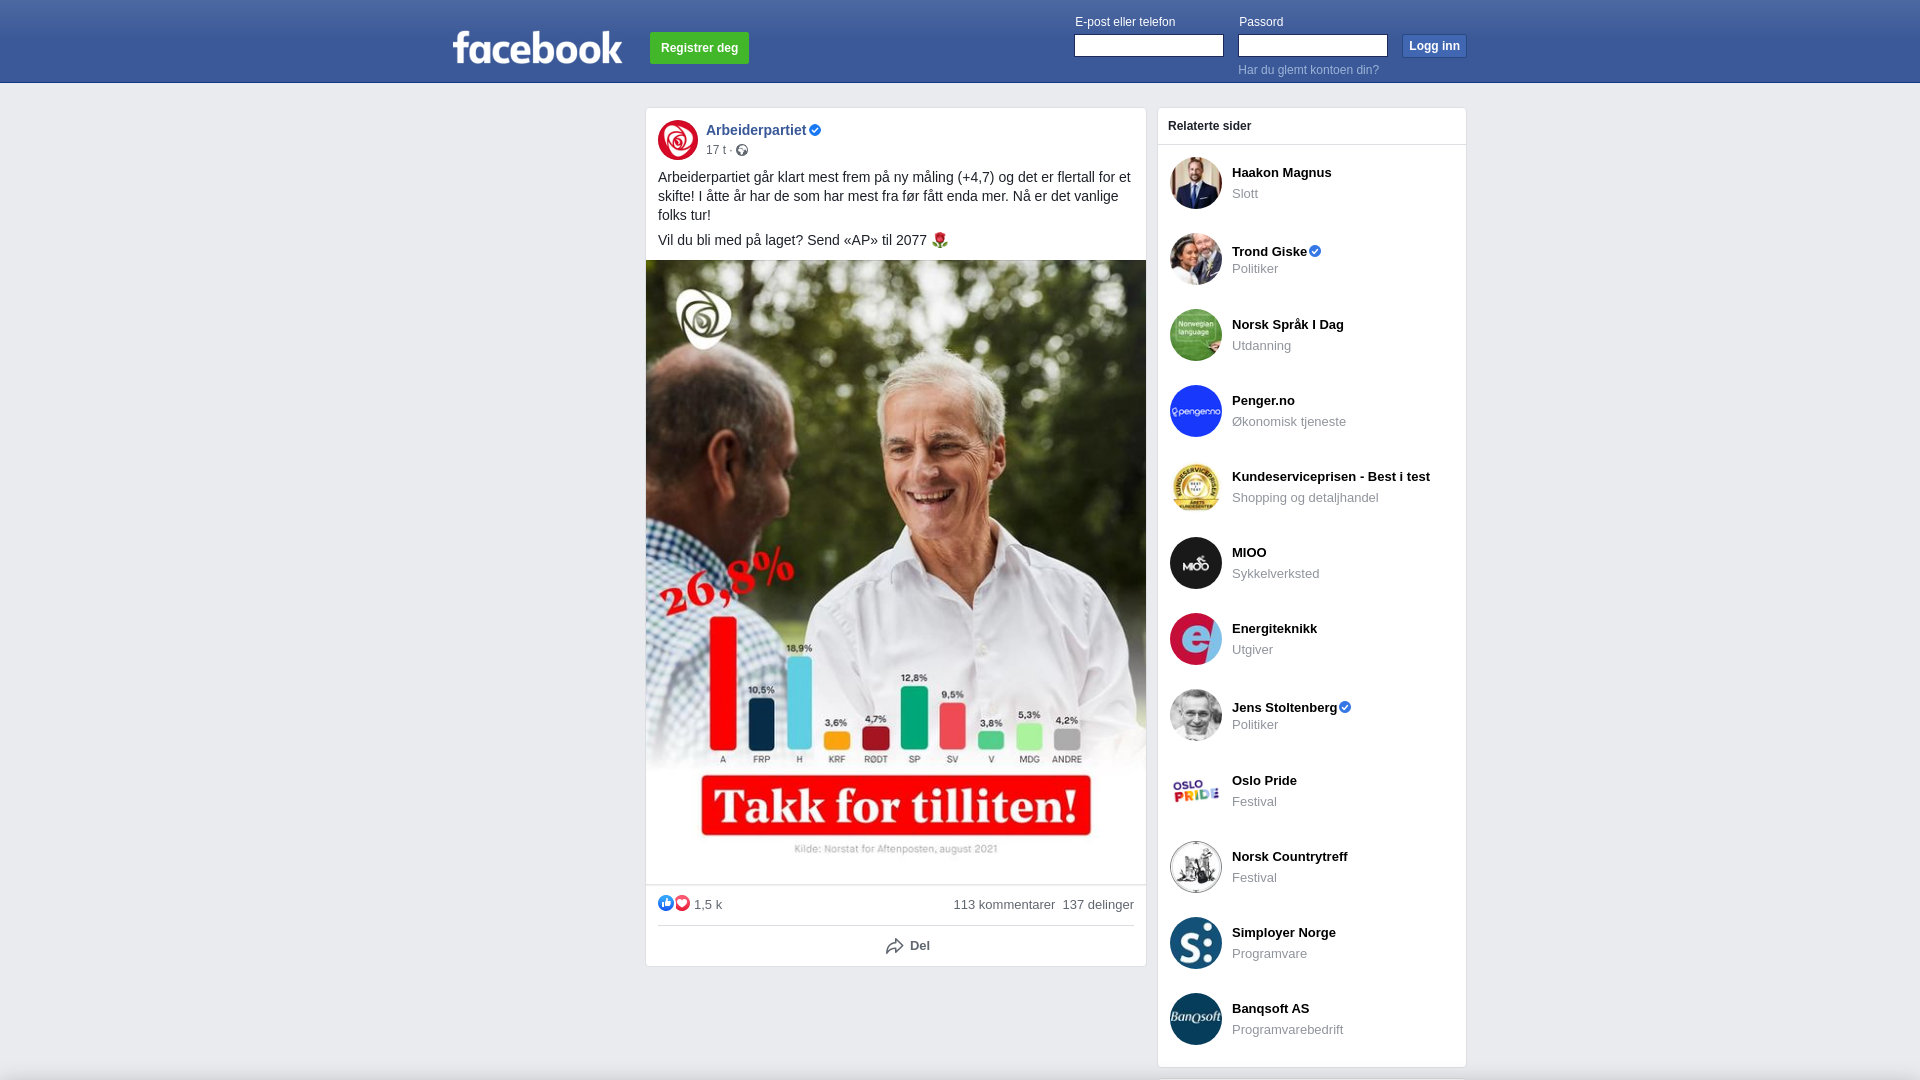This screenshot has width=1920, height=1080.
Task: Click the Facebook logo
Action: click(537, 47)
